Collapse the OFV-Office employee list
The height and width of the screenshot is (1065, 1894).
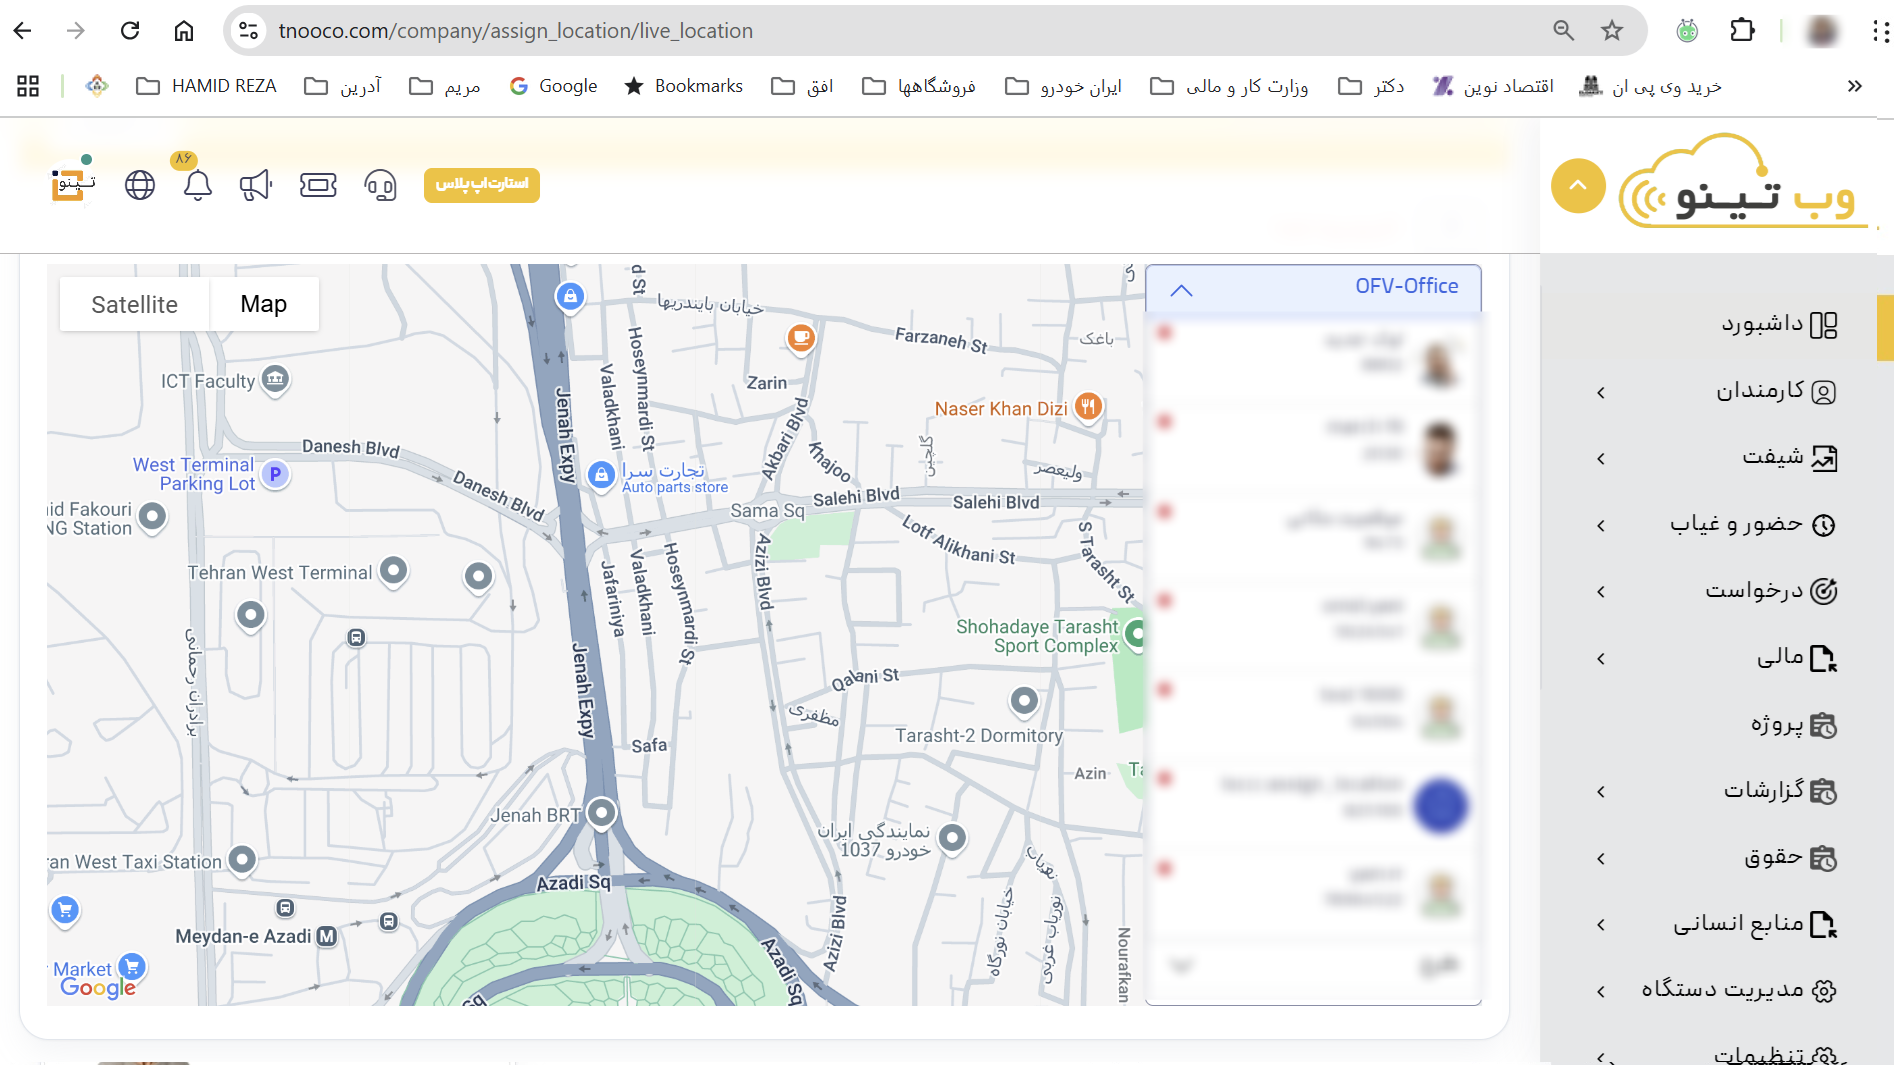[x=1181, y=290]
